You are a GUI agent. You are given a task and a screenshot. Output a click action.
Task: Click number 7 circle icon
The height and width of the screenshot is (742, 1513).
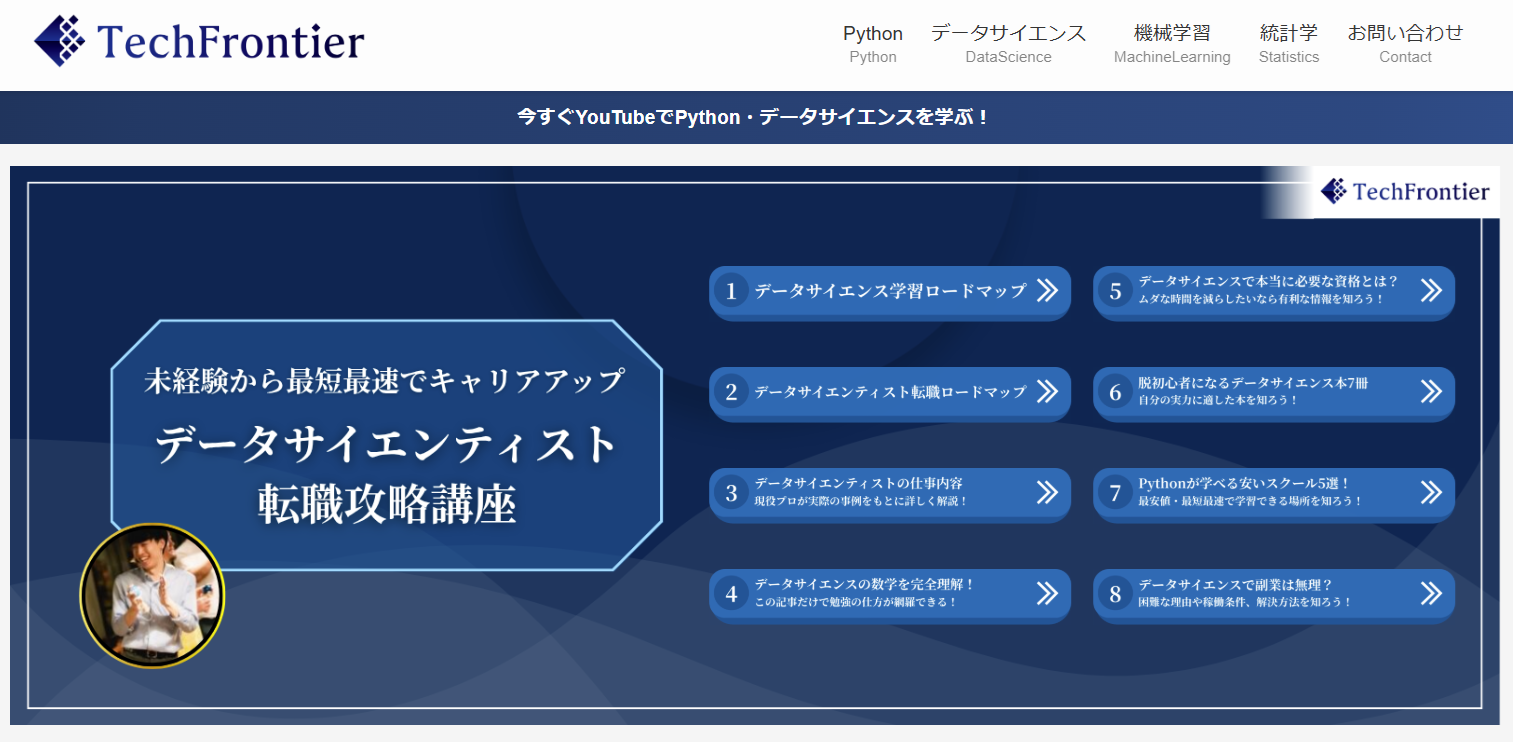point(1115,493)
